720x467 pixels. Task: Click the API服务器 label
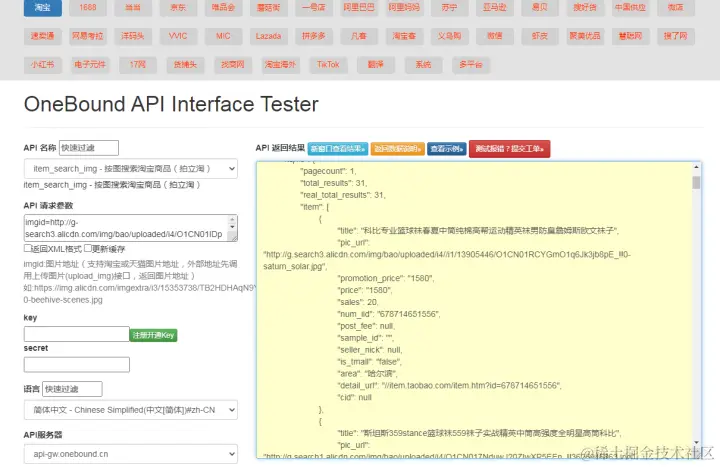tap(43, 434)
